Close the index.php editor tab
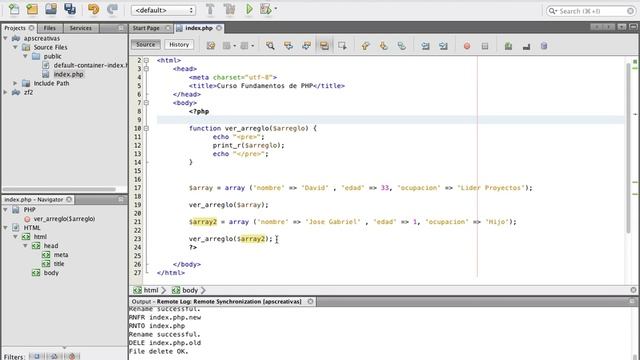Image resolution: width=640 pixels, height=360 pixels. 219,28
